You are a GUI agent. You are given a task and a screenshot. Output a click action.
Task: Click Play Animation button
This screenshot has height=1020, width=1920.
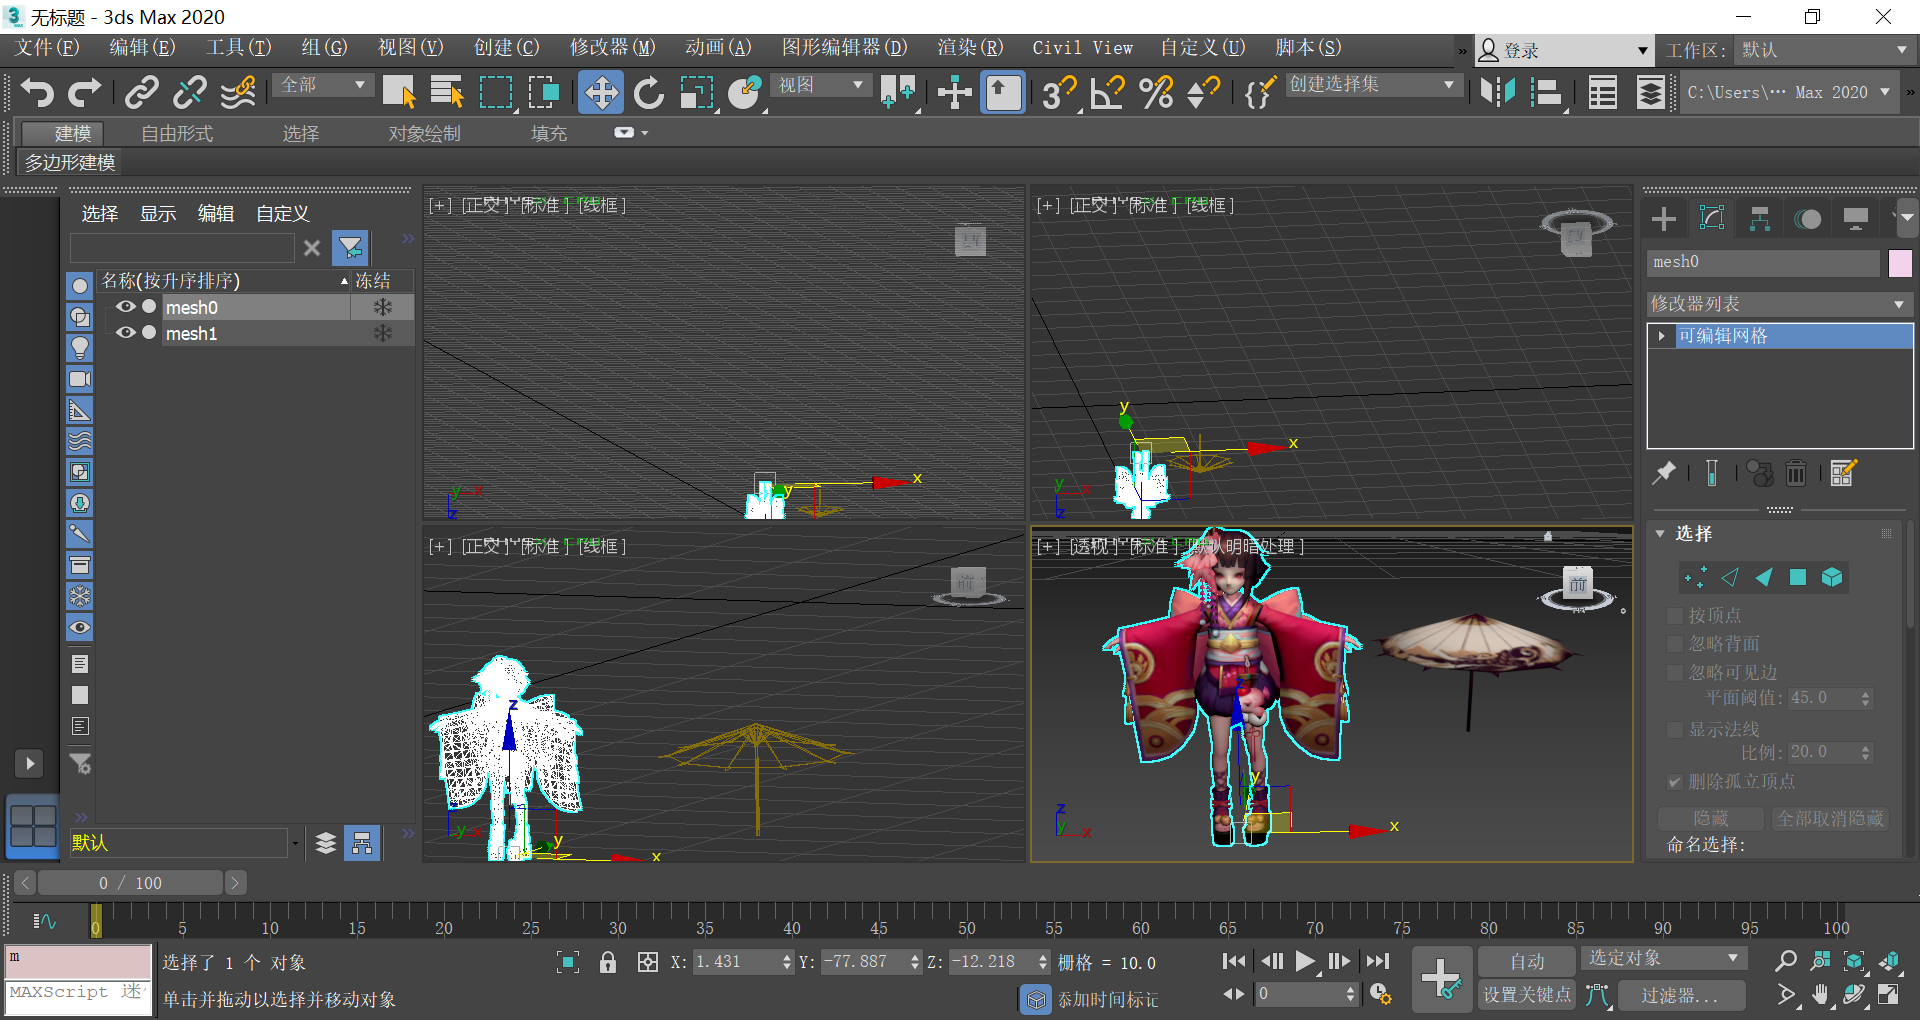pos(1305,961)
